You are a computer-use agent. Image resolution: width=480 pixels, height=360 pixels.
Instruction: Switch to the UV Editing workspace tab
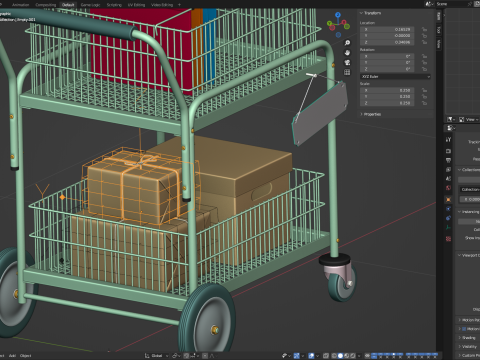(x=136, y=5)
